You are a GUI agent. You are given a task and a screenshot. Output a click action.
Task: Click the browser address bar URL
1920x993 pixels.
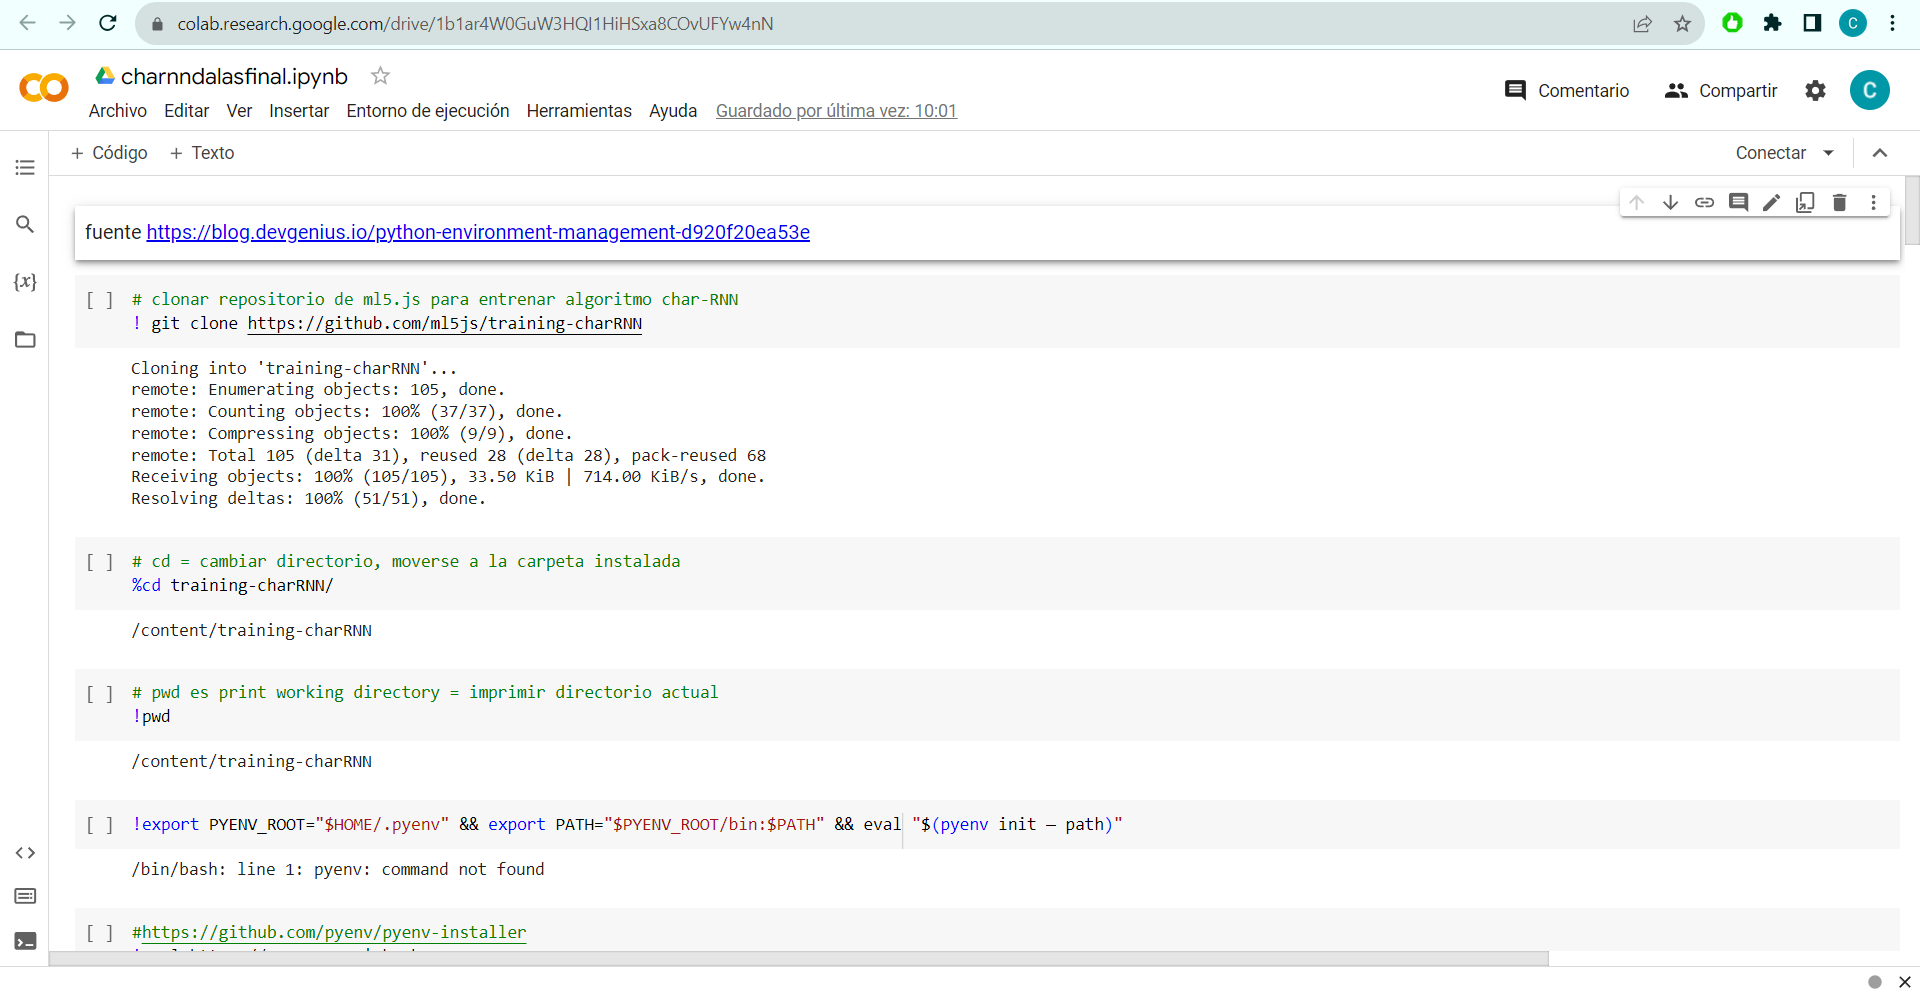(475, 24)
